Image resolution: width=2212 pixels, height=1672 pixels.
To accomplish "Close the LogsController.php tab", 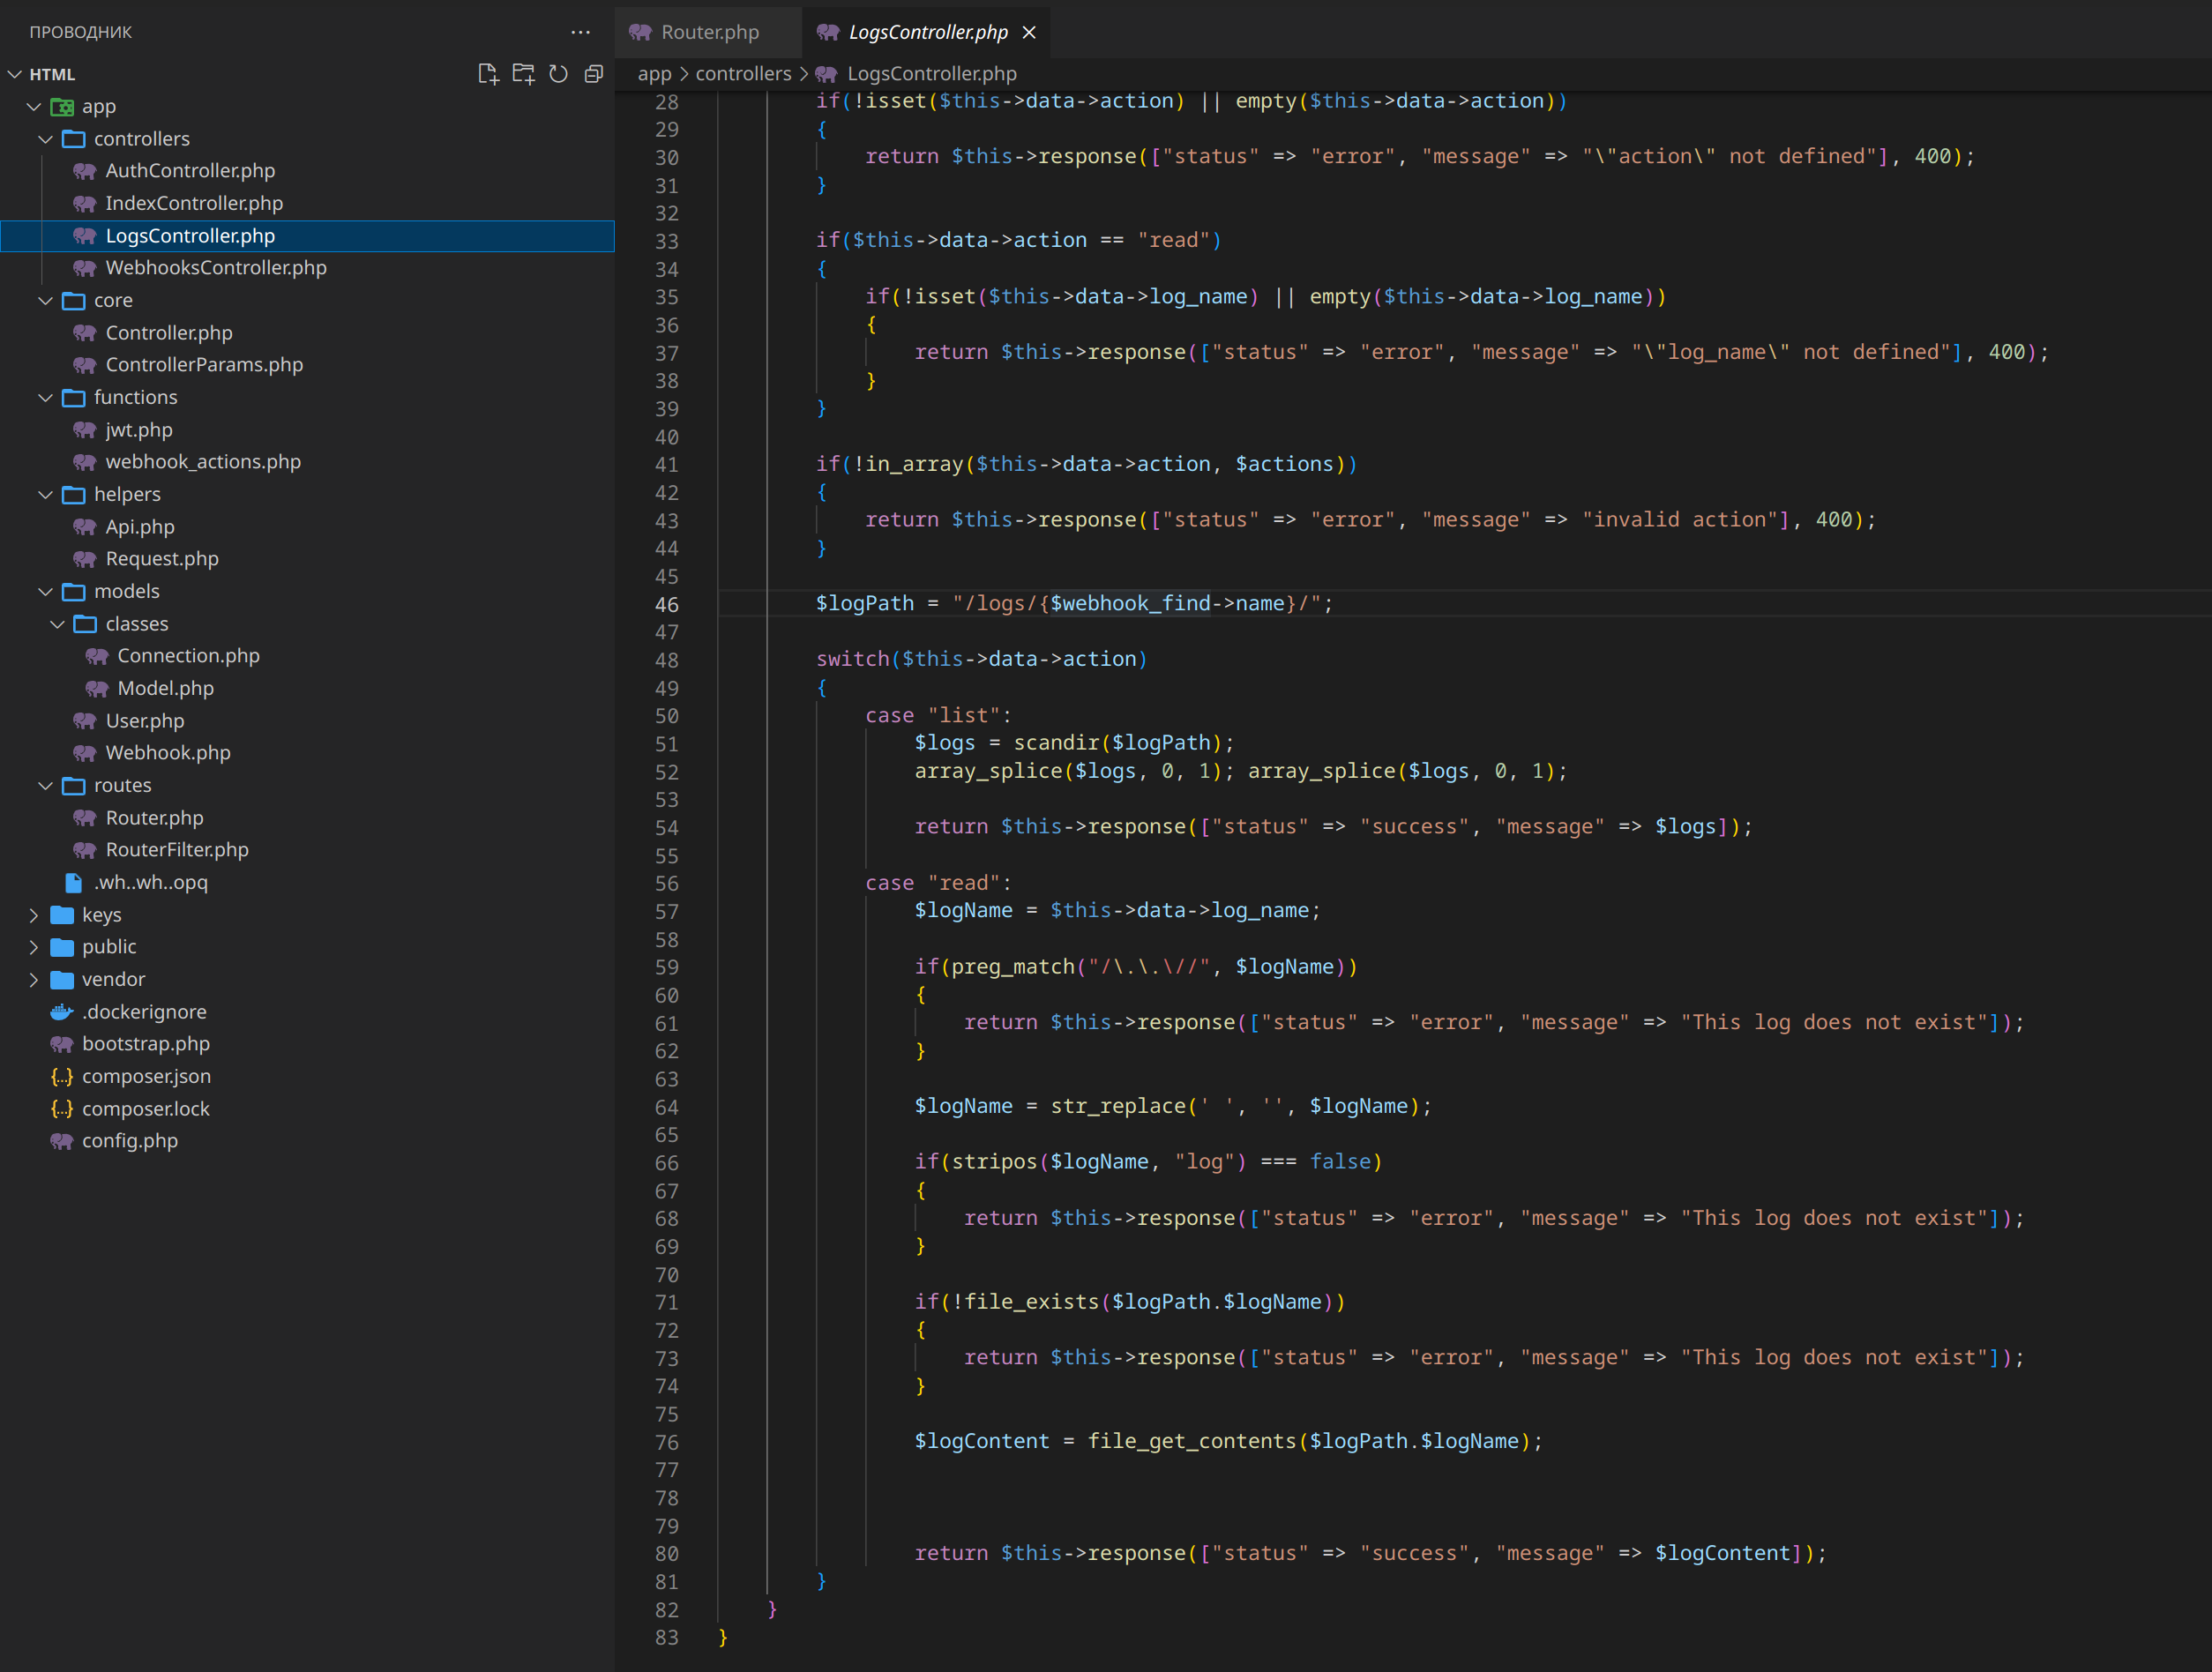I will coord(1029,32).
